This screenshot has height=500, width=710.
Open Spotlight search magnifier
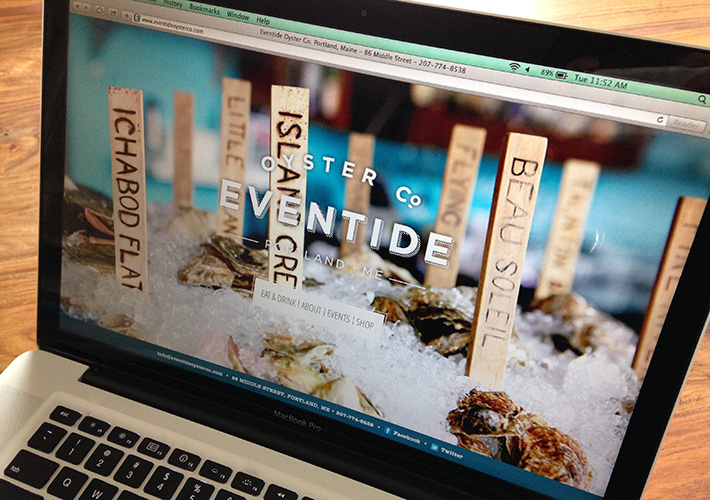coord(701,98)
